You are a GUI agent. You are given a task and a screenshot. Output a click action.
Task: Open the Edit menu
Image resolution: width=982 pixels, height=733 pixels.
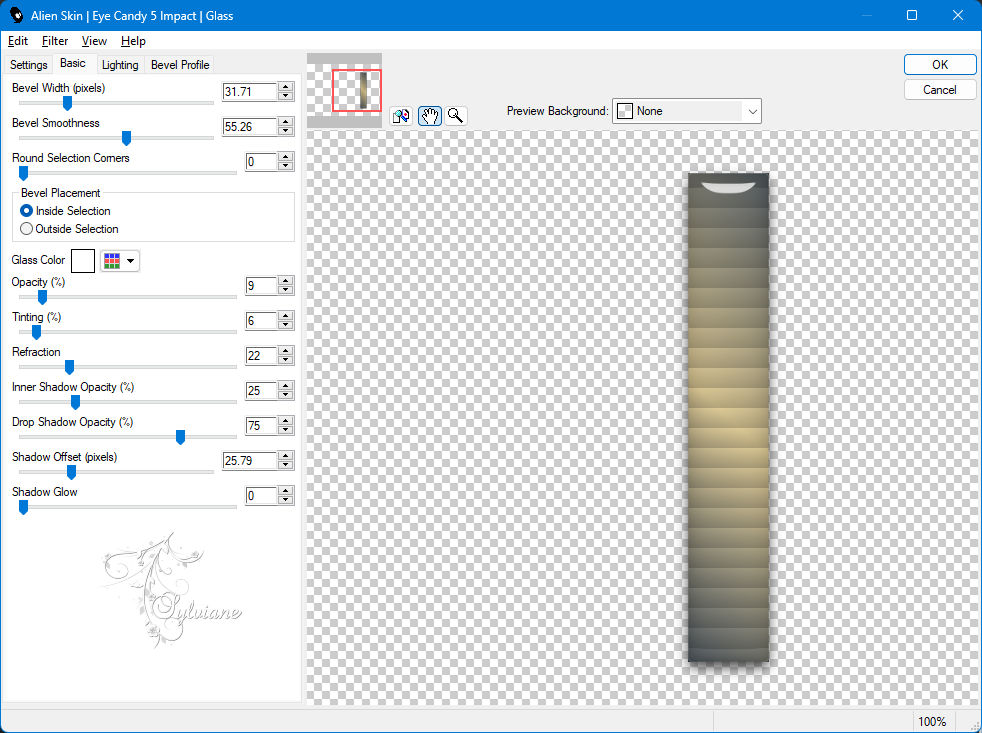pyautogui.click(x=18, y=41)
